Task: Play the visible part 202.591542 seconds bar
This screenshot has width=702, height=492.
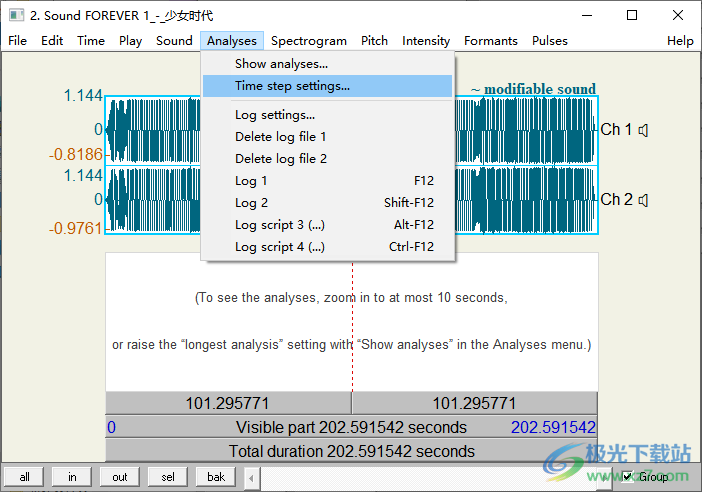Action: [x=351, y=428]
